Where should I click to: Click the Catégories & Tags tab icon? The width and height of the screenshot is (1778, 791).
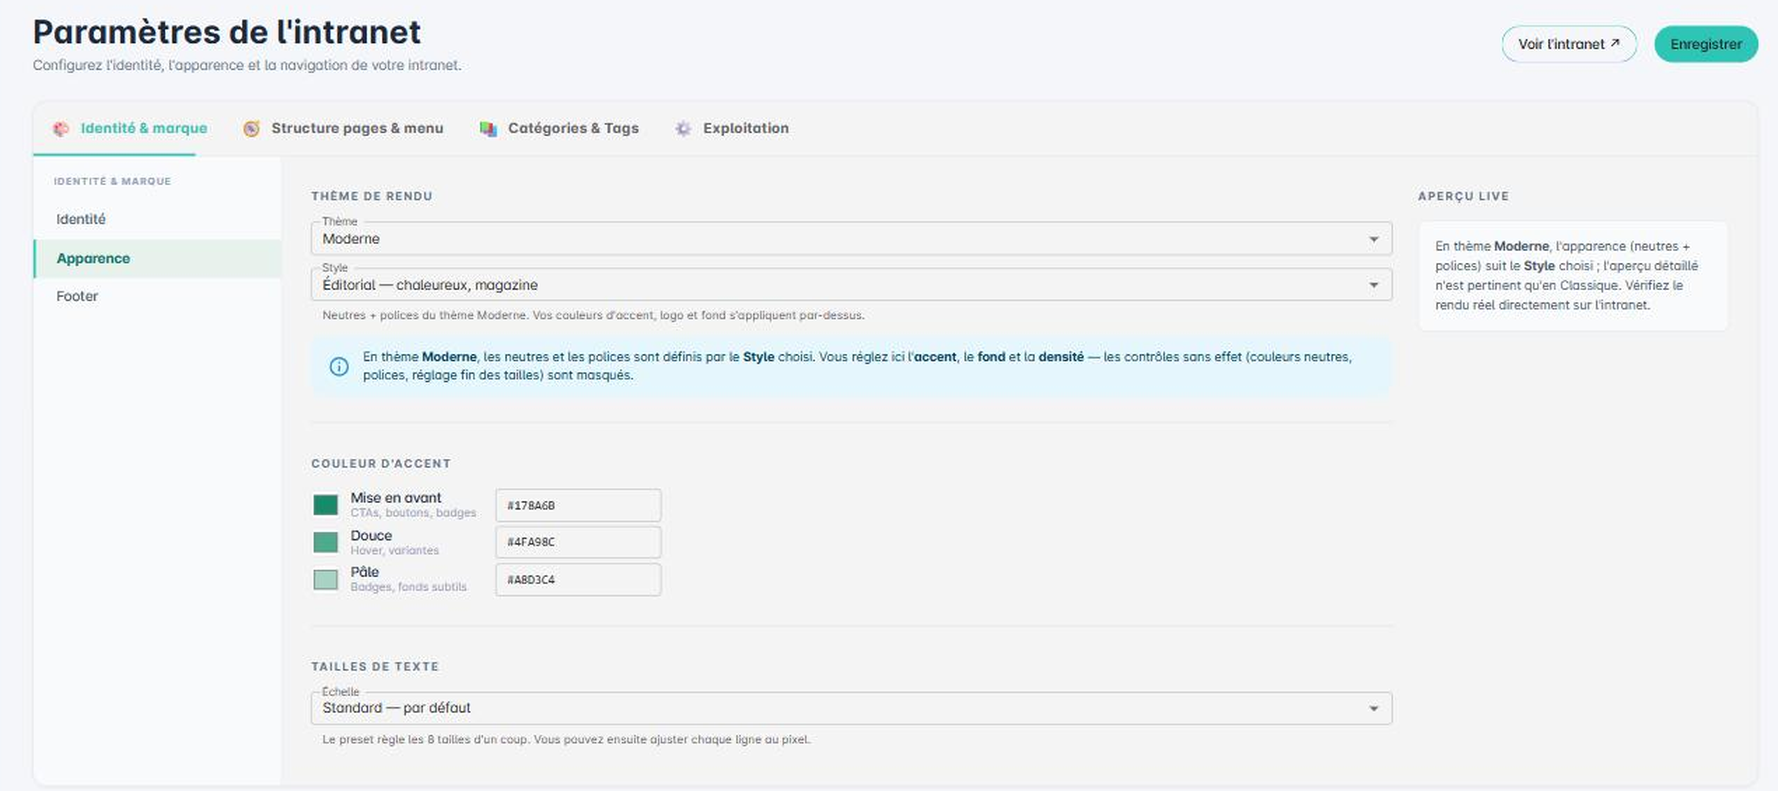pyautogui.click(x=488, y=129)
